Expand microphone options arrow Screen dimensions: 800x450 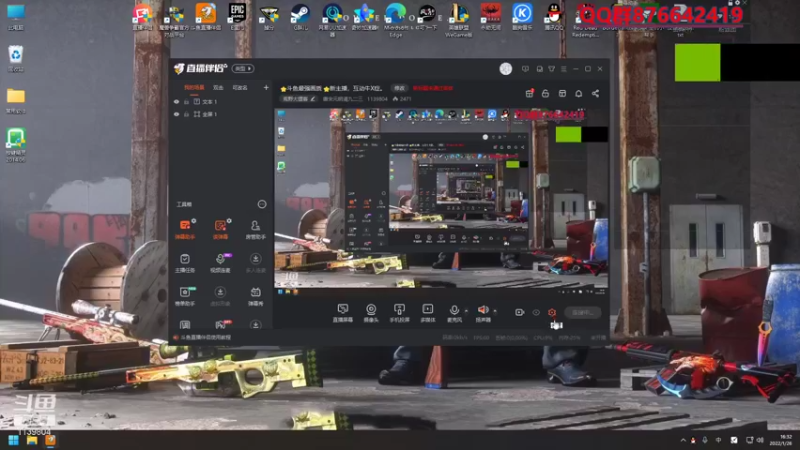point(466,311)
